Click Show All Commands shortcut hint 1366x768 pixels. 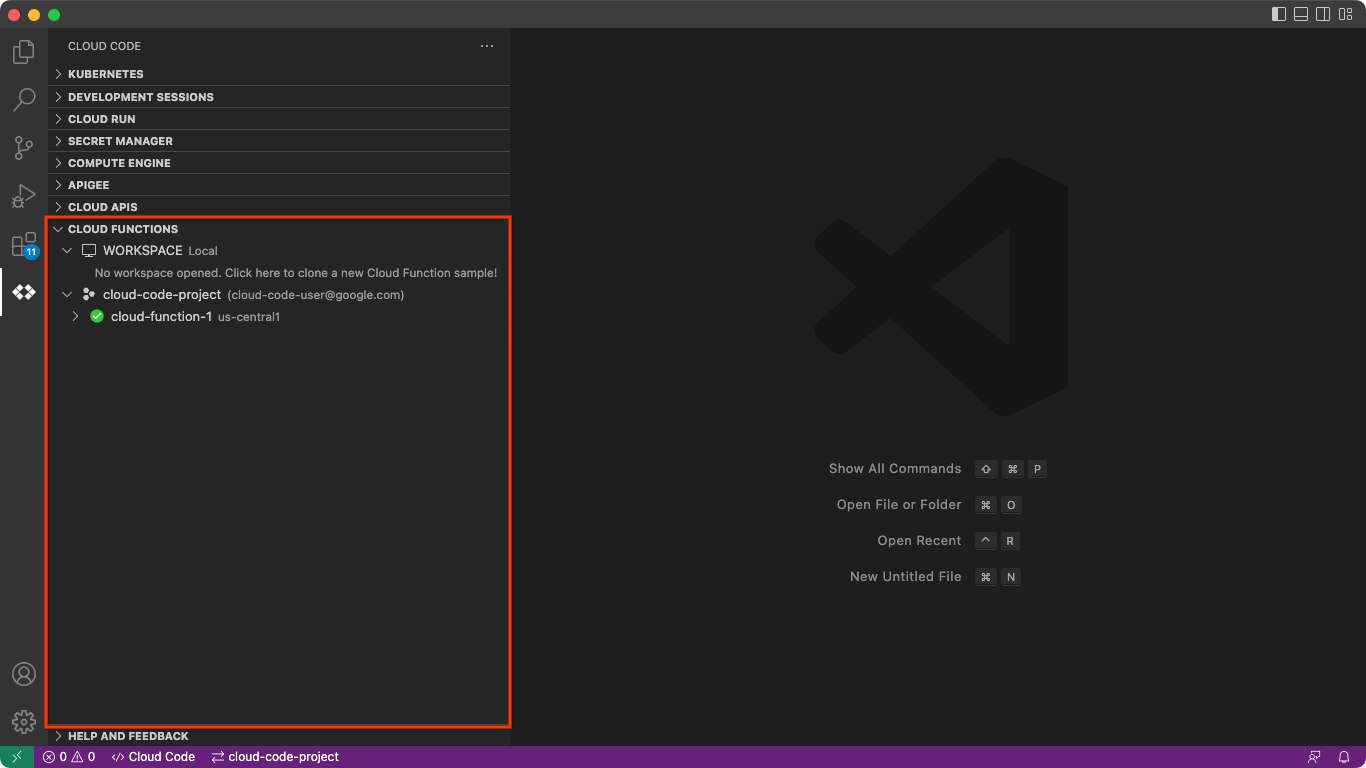tap(937, 469)
